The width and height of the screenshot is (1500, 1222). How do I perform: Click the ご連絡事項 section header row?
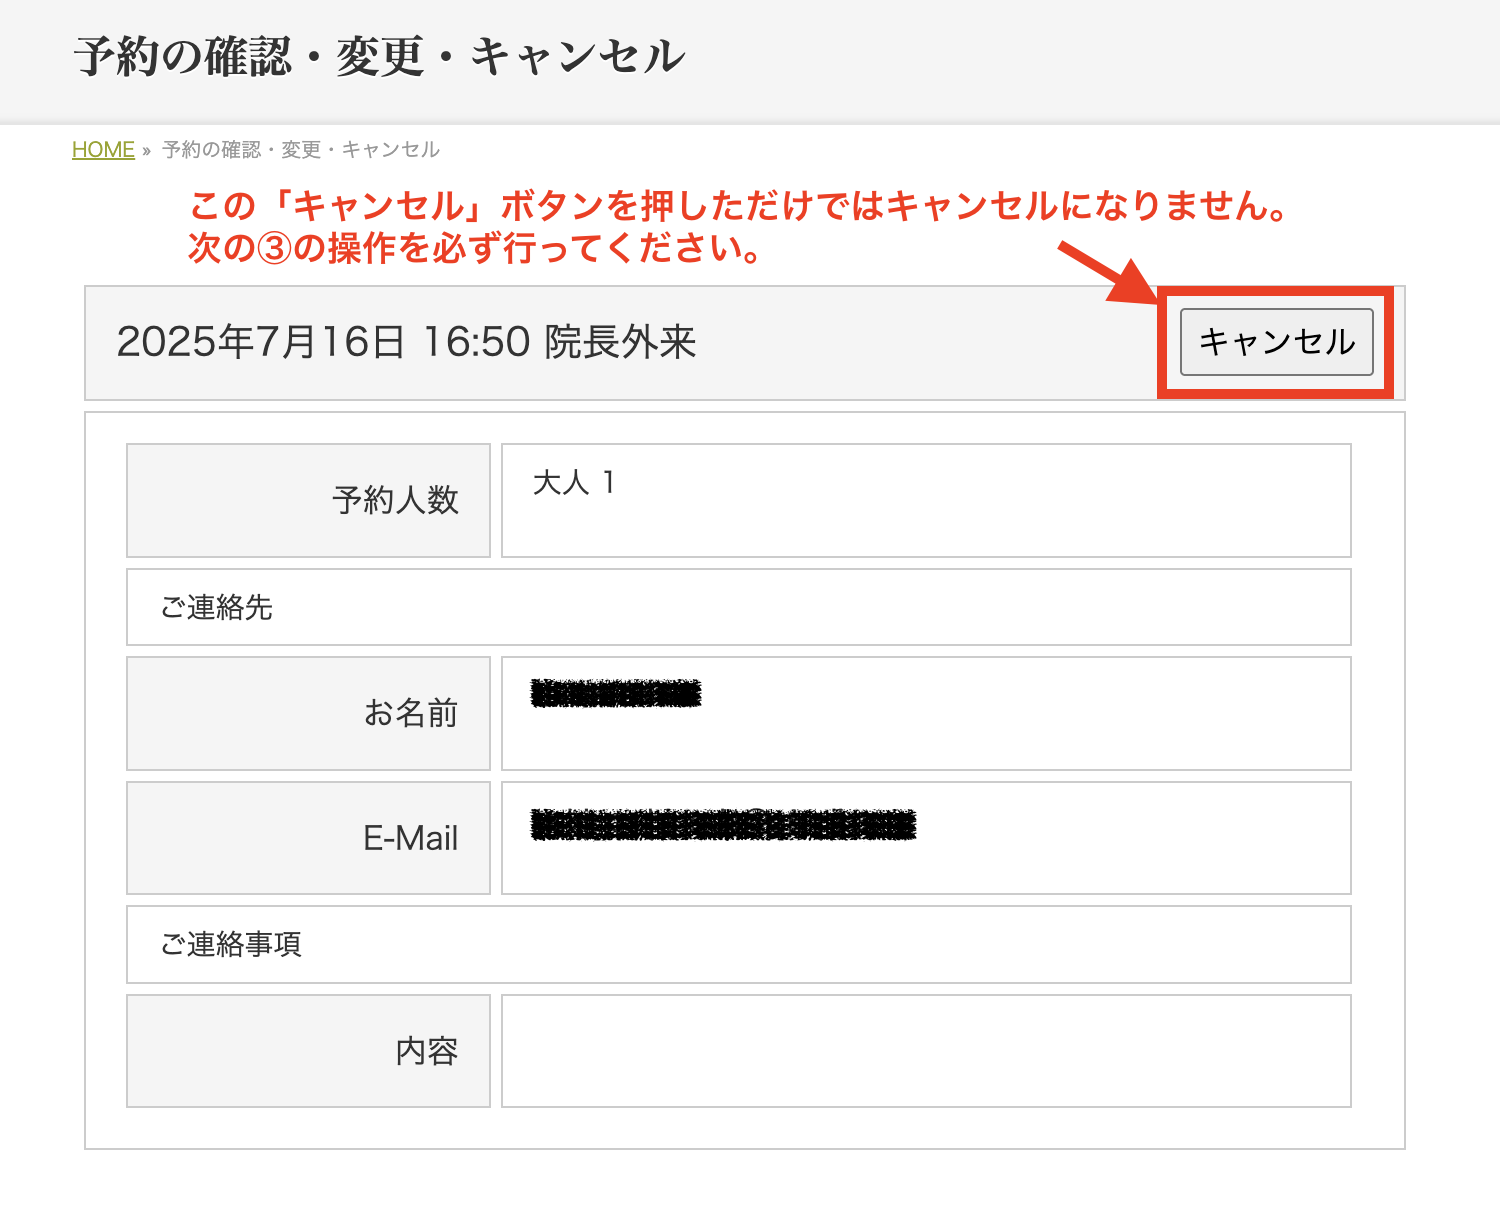click(739, 944)
